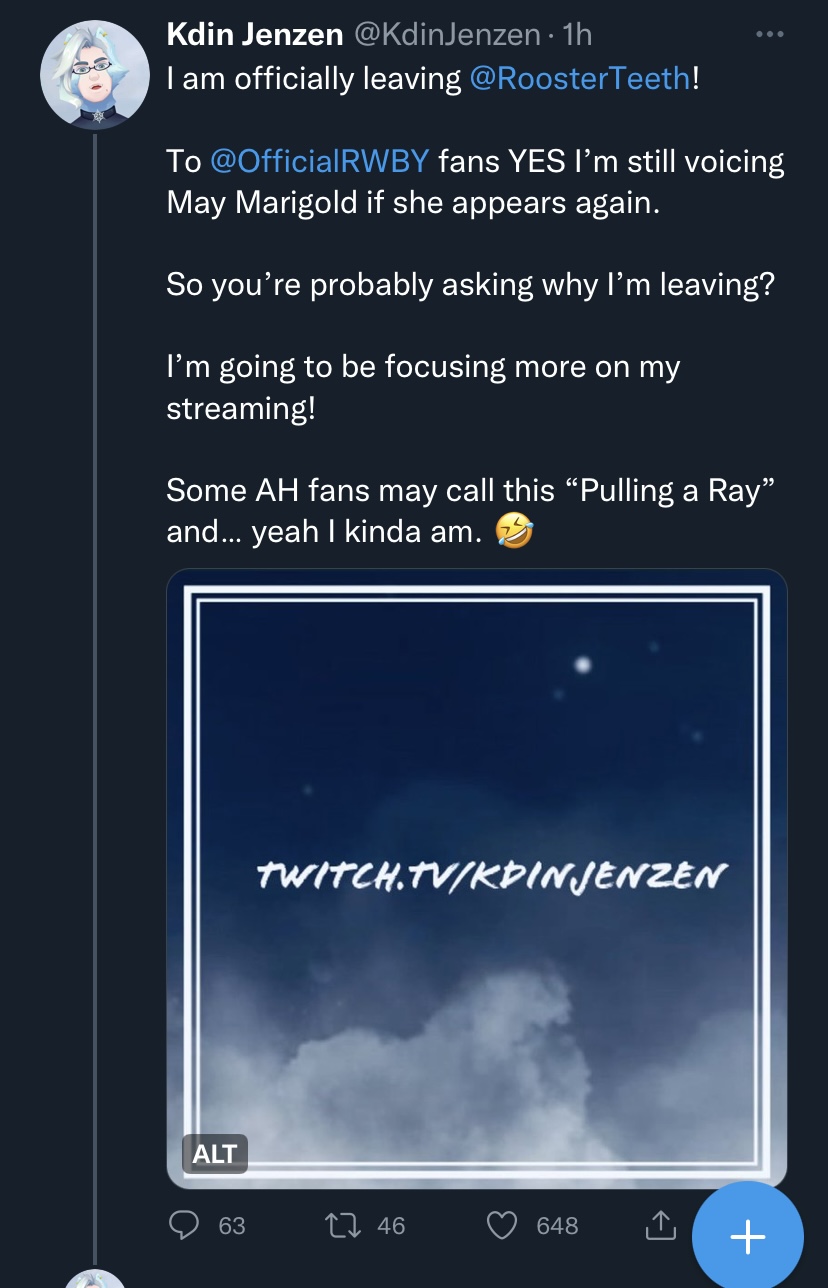Like the tweet via heart icon

click(503, 1225)
